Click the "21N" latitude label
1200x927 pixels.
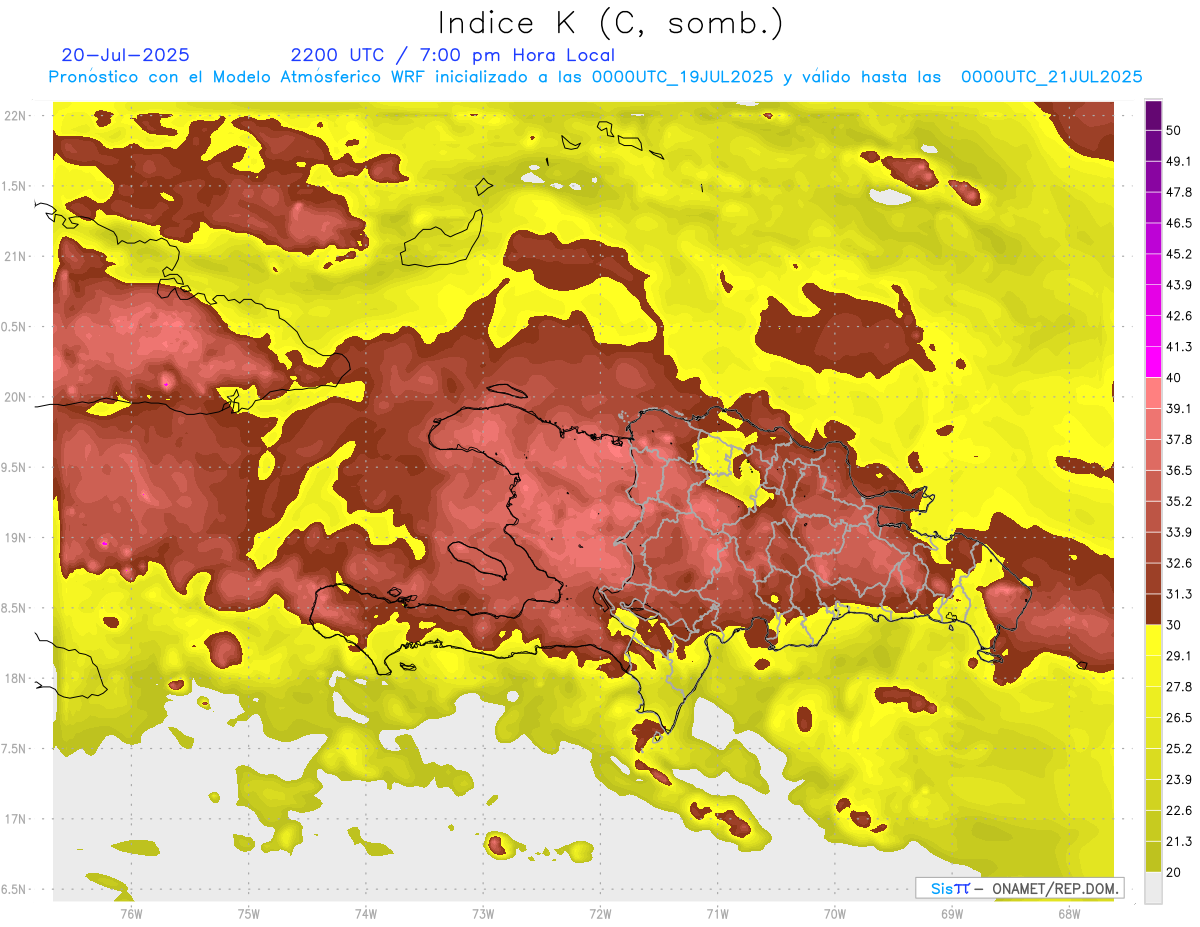pyautogui.click(x=16, y=256)
